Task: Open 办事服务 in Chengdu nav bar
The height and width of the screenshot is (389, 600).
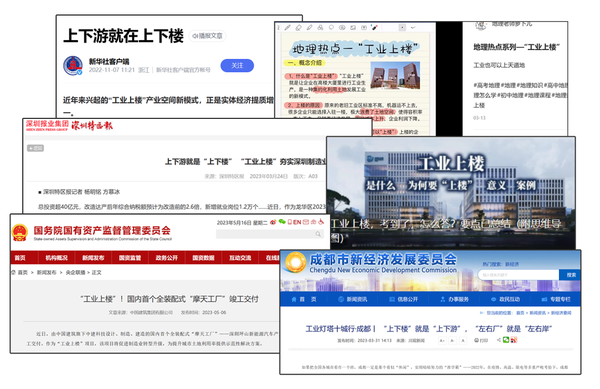Action: click(454, 299)
